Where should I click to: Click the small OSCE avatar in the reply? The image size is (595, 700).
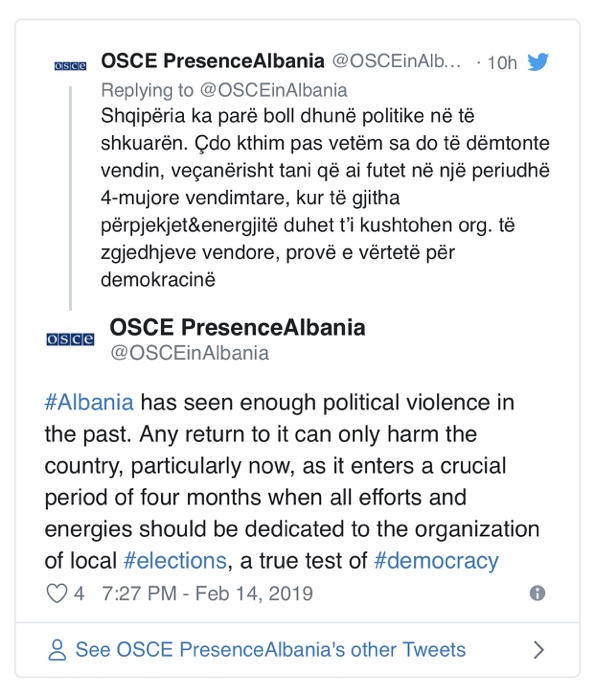tap(70, 66)
